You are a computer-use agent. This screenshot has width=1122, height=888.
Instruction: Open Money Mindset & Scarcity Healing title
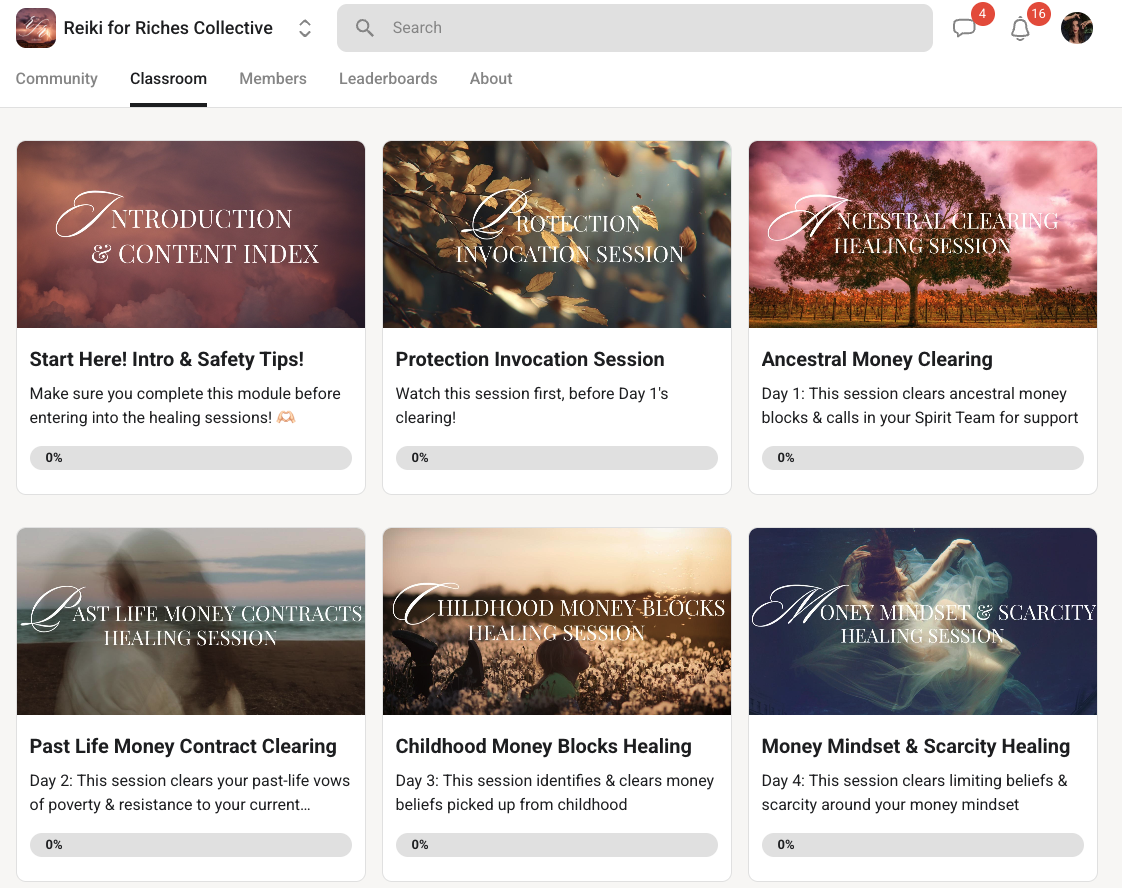point(915,746)
